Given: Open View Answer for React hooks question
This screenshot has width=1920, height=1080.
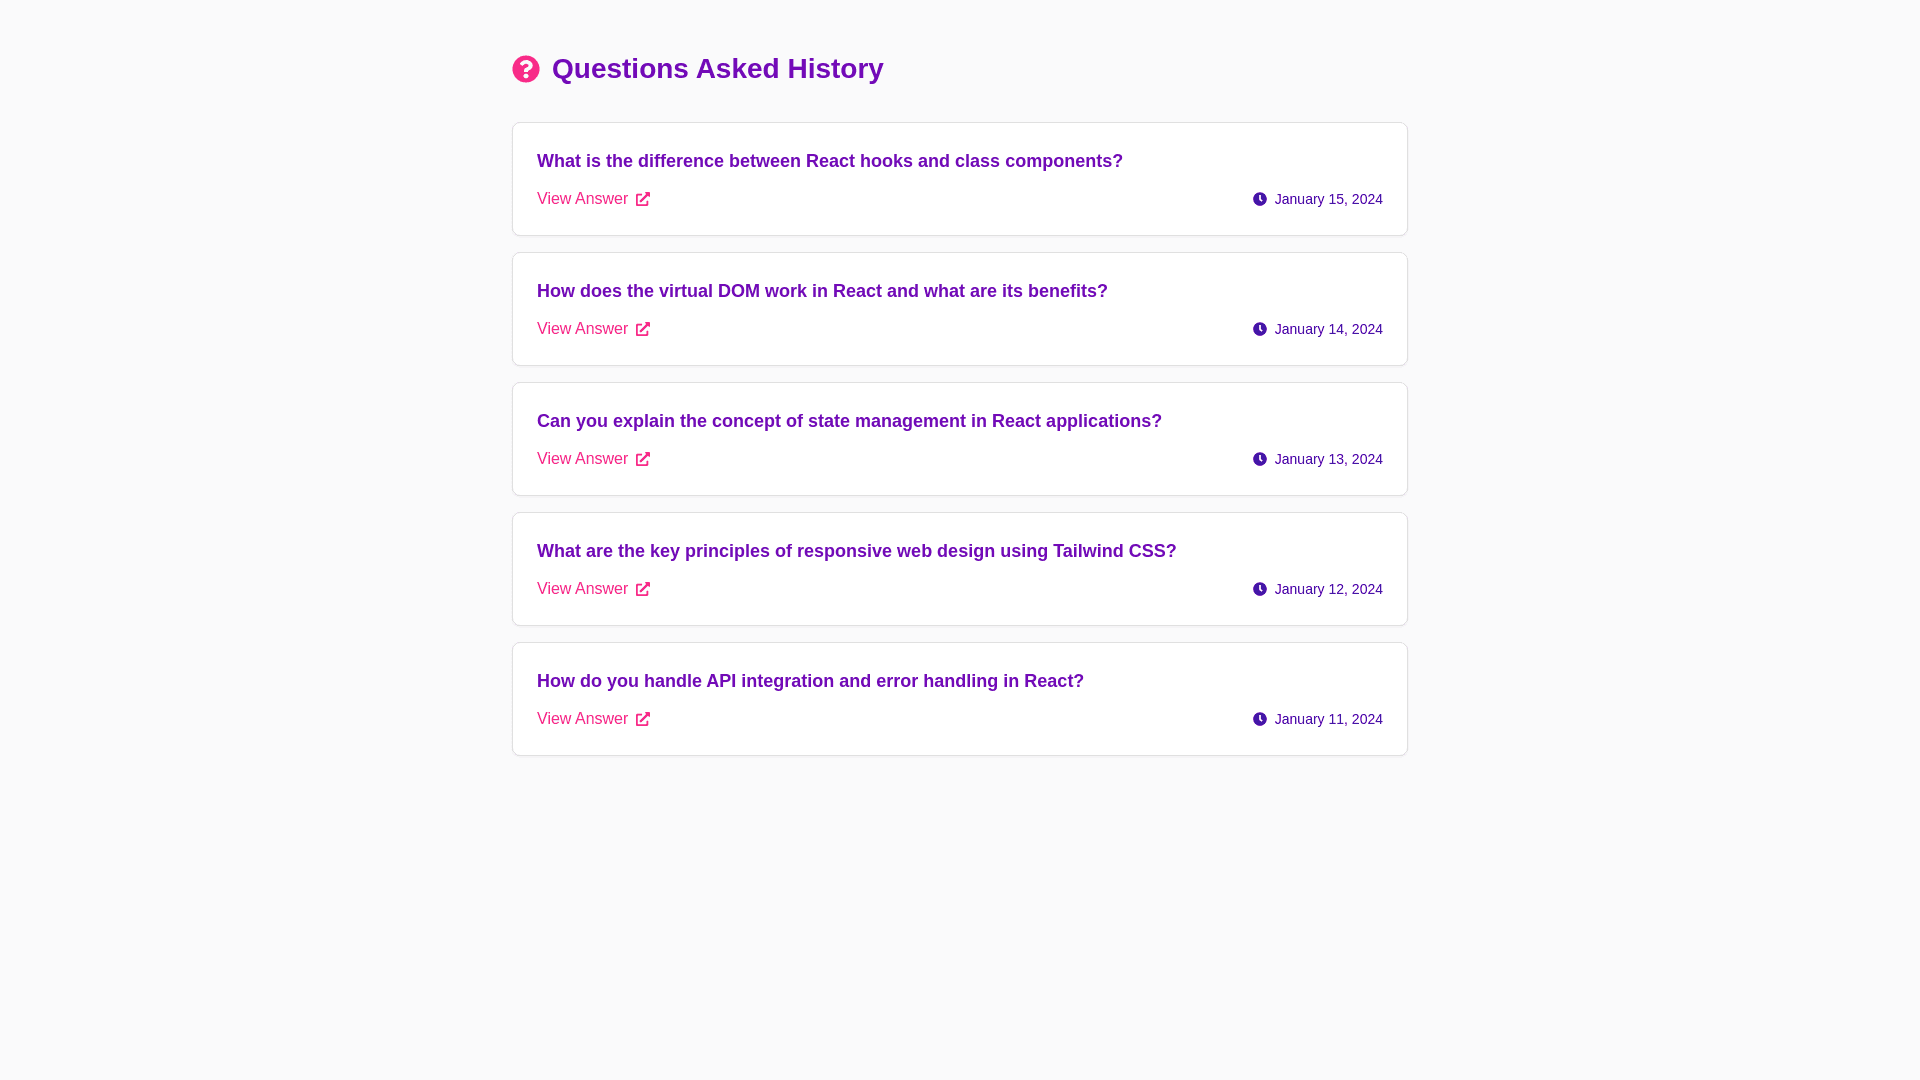Looking at the screenshot, I should click(582, 199).
